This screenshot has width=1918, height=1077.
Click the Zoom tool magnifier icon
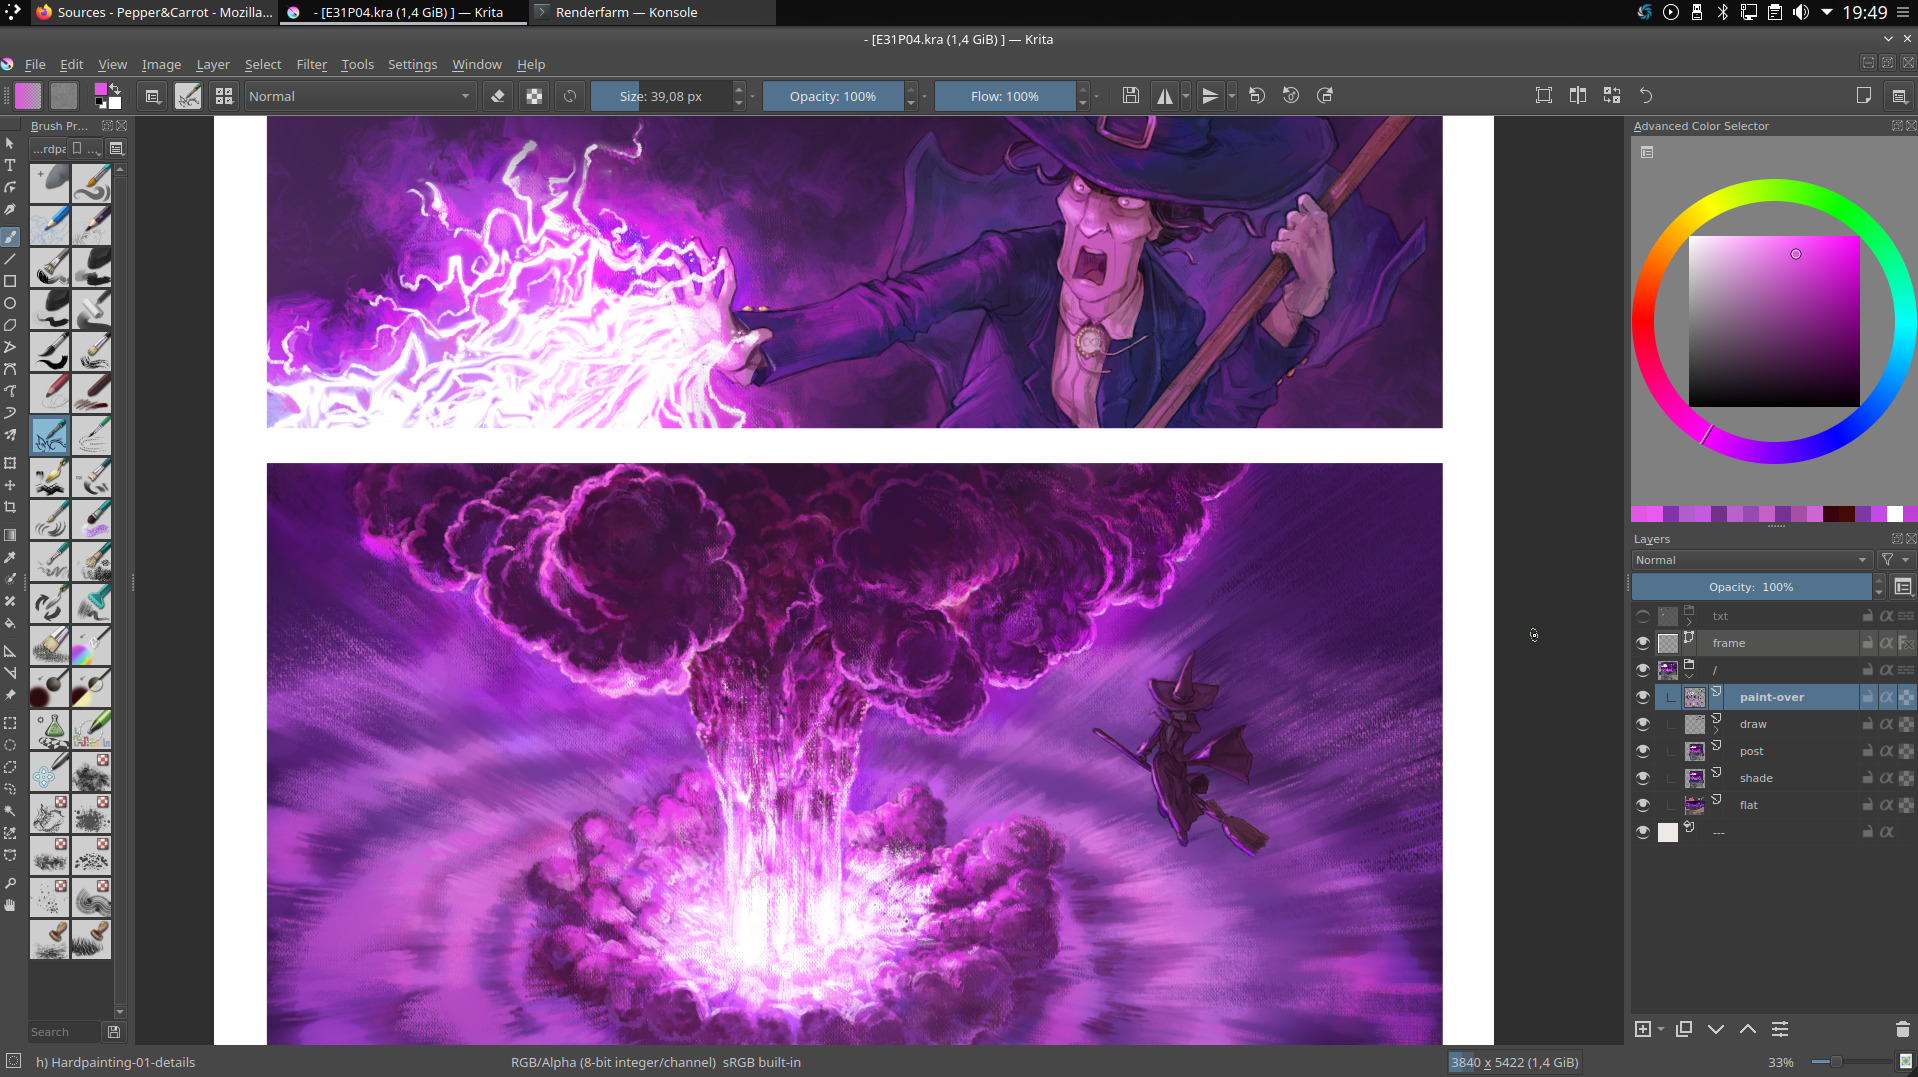click(x=10, y=883)
